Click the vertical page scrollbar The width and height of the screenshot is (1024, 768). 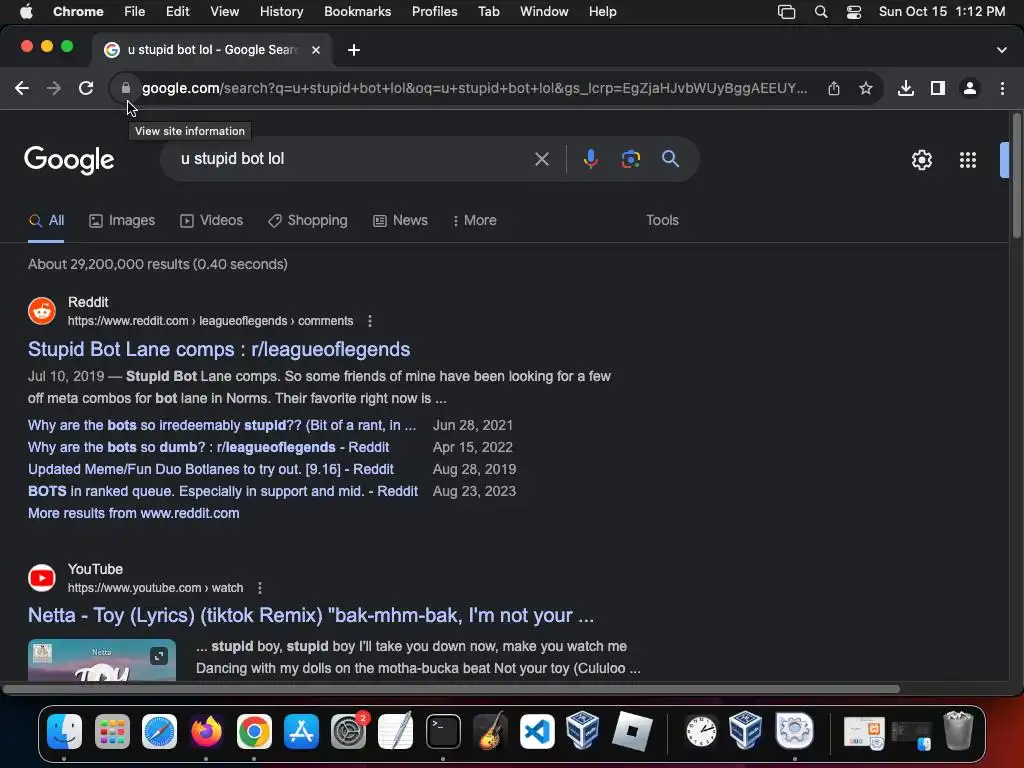click(x=1017, y=176)
